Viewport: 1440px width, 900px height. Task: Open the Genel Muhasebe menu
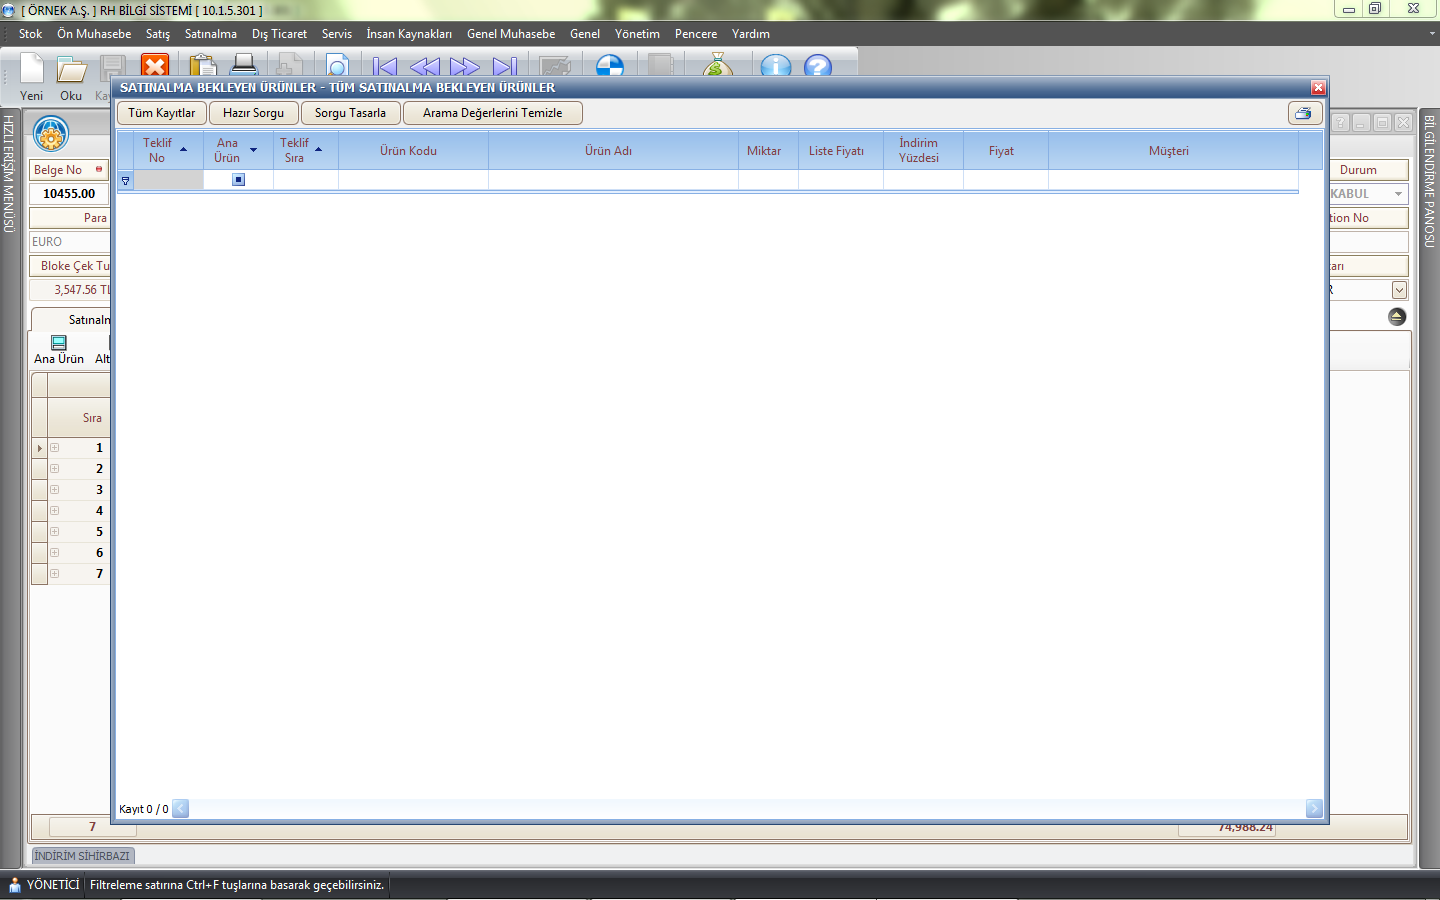click(x=510, y=34)
